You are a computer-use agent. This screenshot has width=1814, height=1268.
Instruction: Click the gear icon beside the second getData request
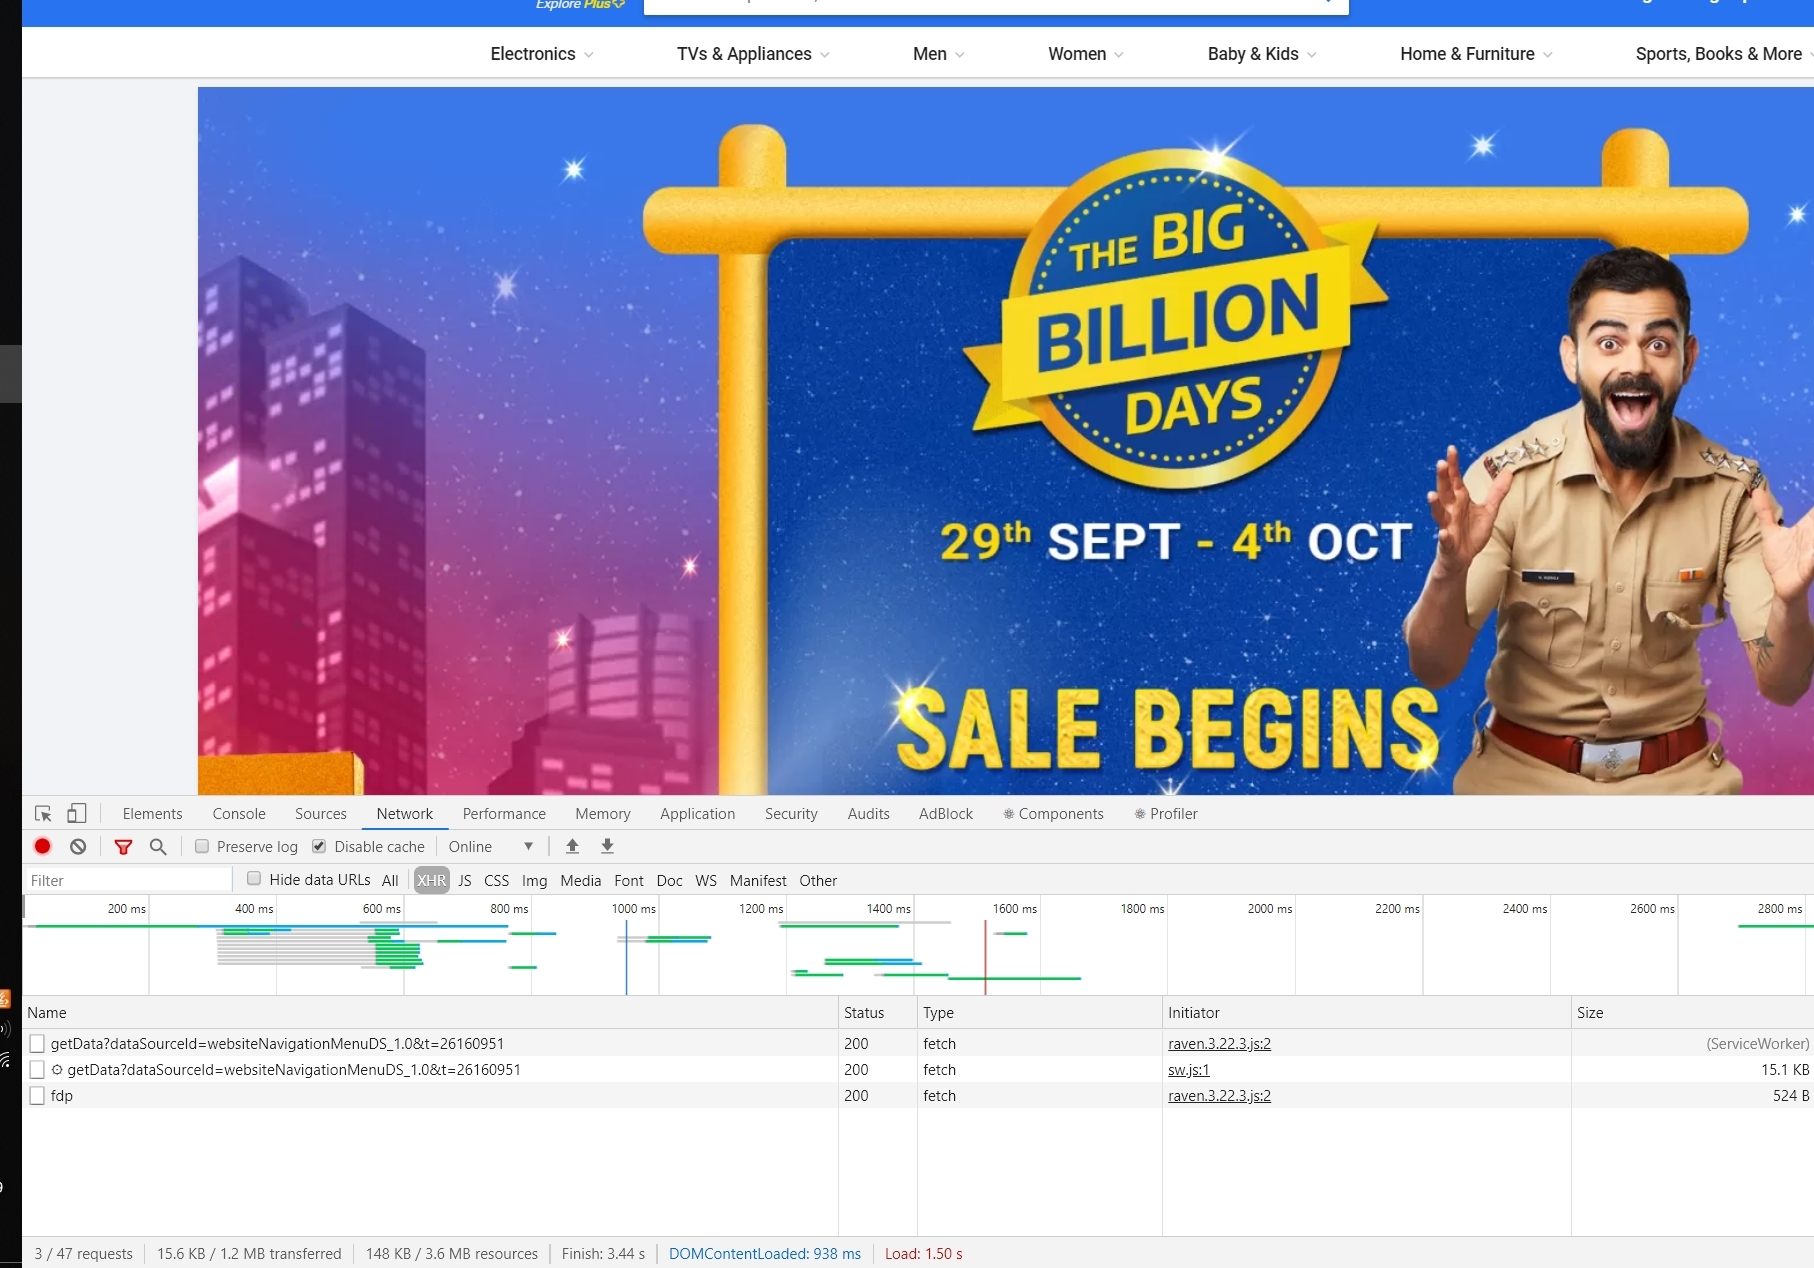tap(57, 1070)
